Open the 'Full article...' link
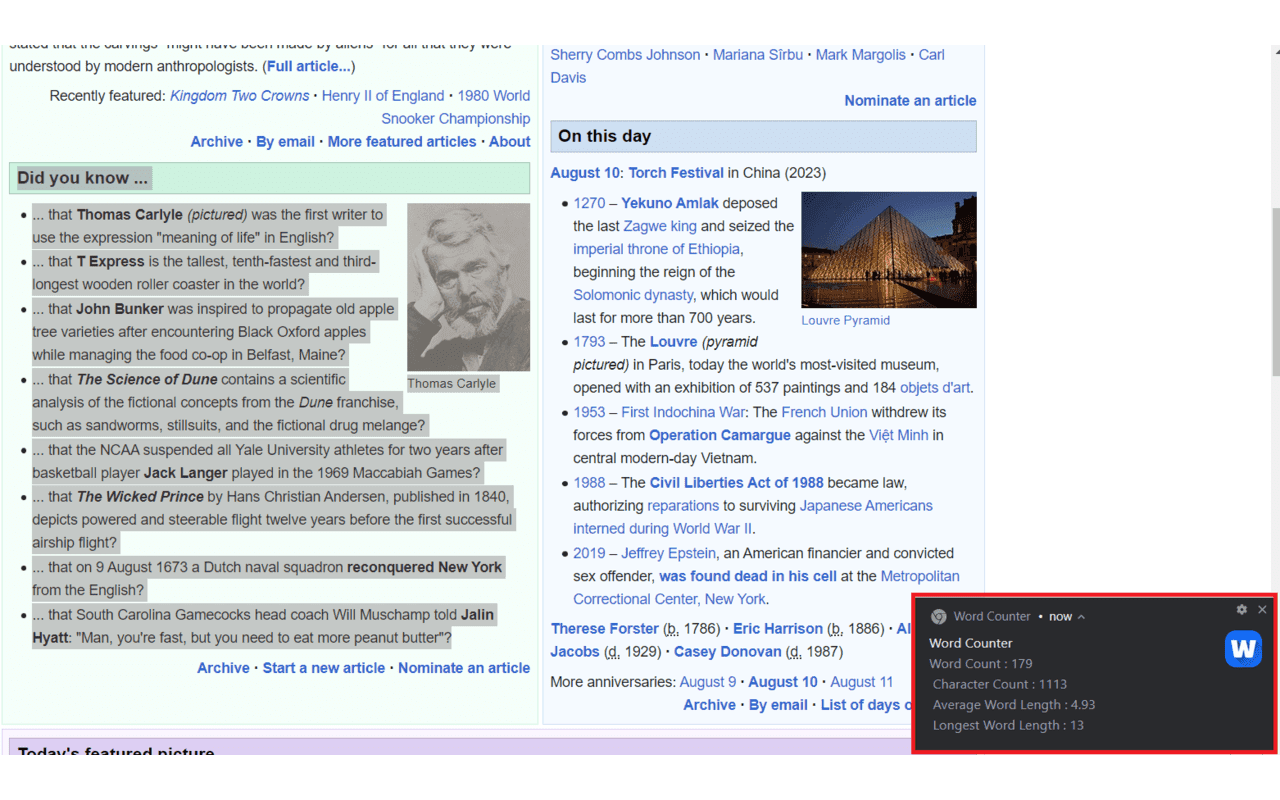The height and width of the screenshot is (800, 1280). coord(309,66)
